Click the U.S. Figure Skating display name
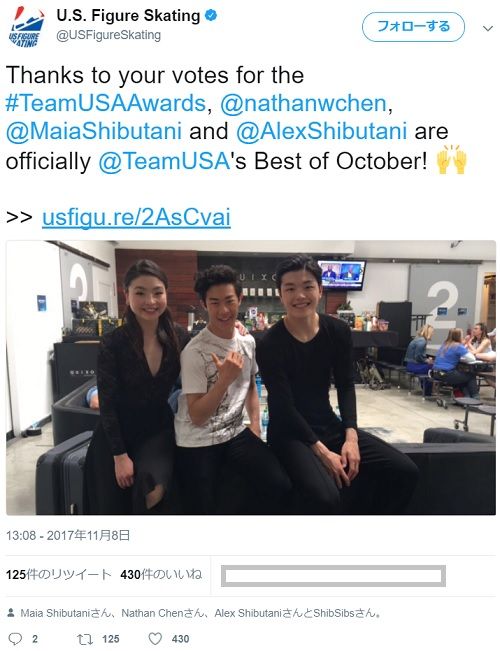 [x=128, y=16]
